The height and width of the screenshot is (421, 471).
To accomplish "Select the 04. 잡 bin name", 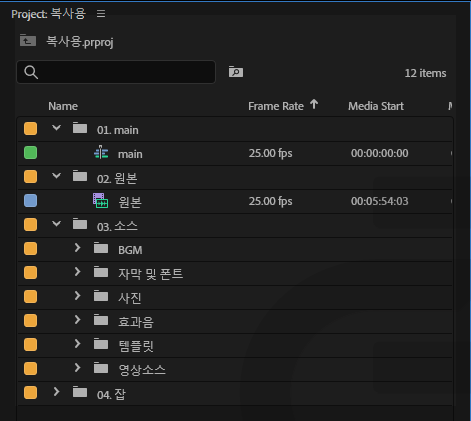I will pos(111,394).
